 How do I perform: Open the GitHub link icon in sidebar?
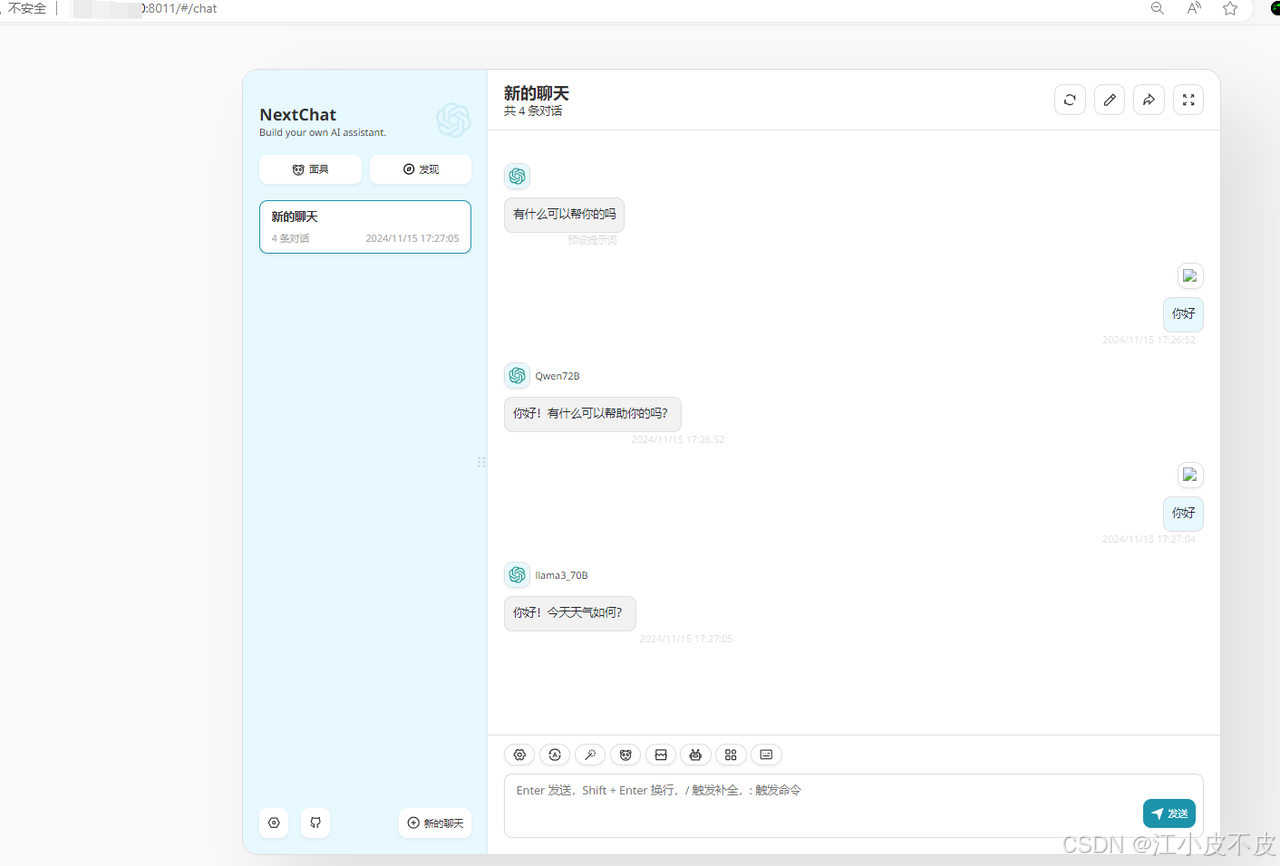click(x=315, y=823)
